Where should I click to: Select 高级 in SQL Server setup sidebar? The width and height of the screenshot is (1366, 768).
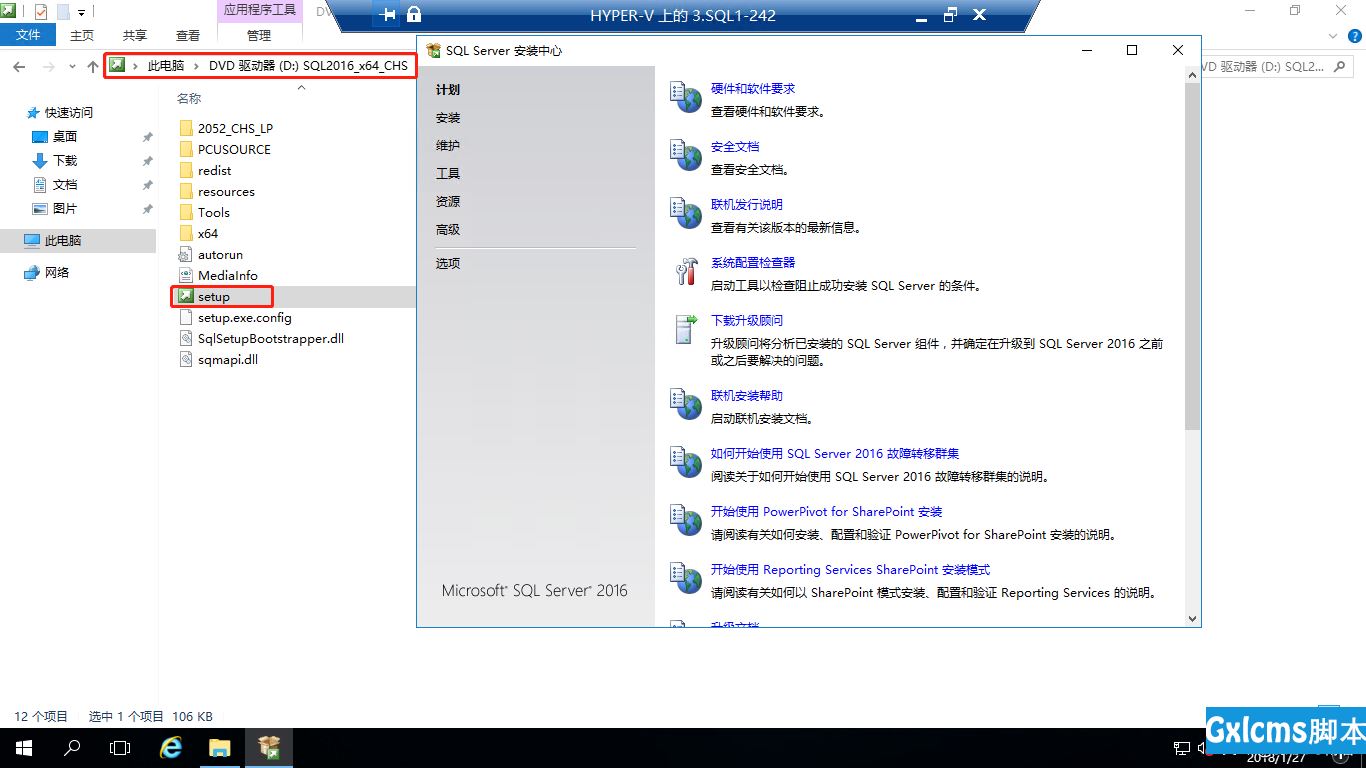448,230
